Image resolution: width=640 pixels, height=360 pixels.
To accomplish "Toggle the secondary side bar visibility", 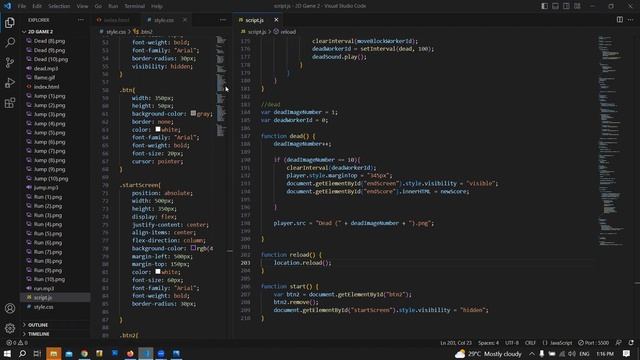I will (x=566, y=6).
